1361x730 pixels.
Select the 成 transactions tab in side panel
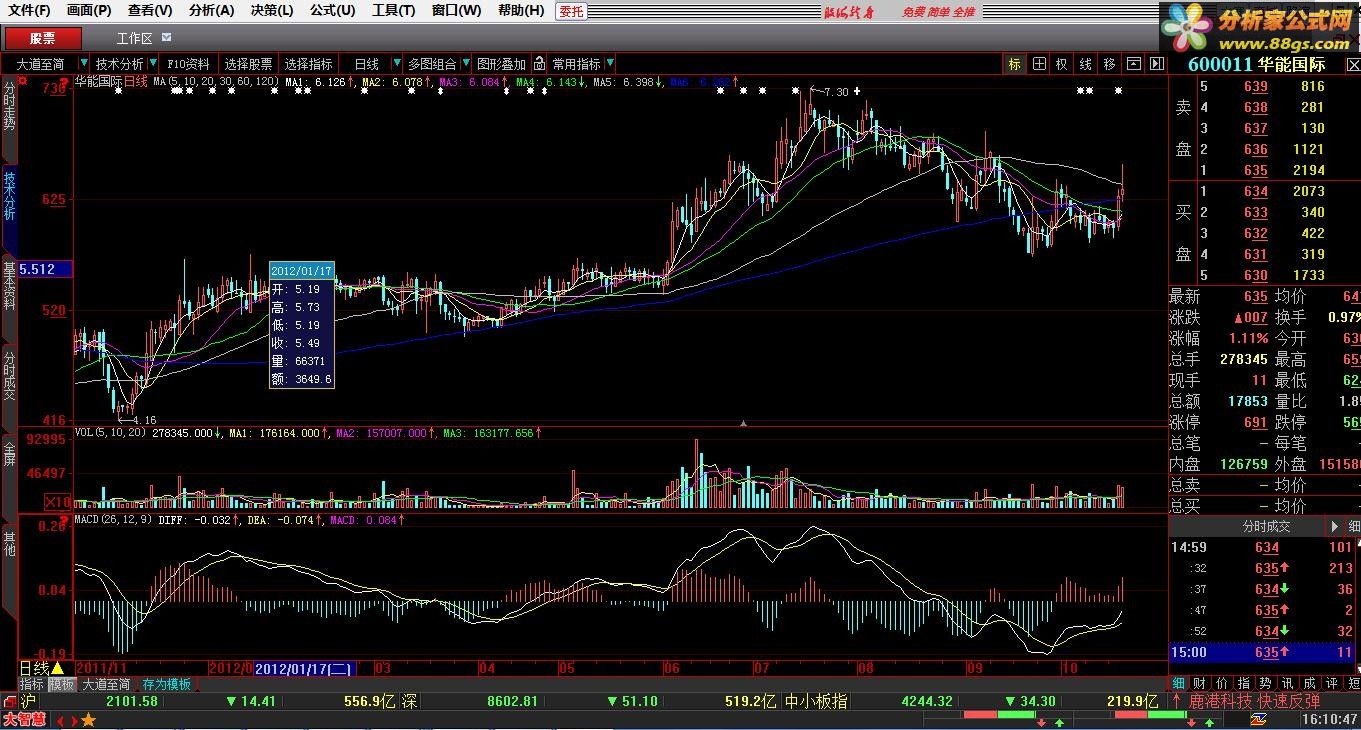(1309, 684)
